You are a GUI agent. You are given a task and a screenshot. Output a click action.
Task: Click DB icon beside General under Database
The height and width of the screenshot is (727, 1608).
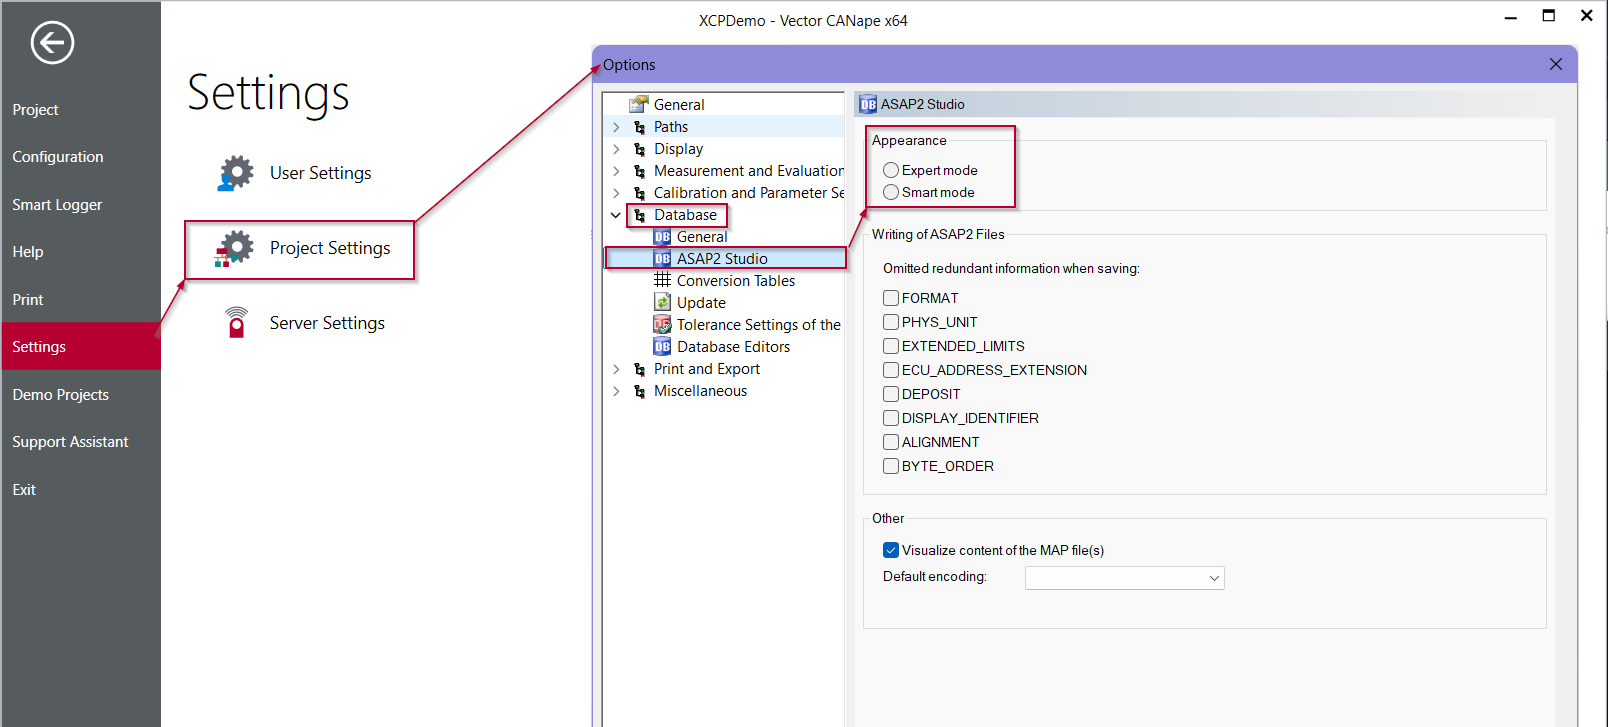pyautogui.click(x=662, y=237)
